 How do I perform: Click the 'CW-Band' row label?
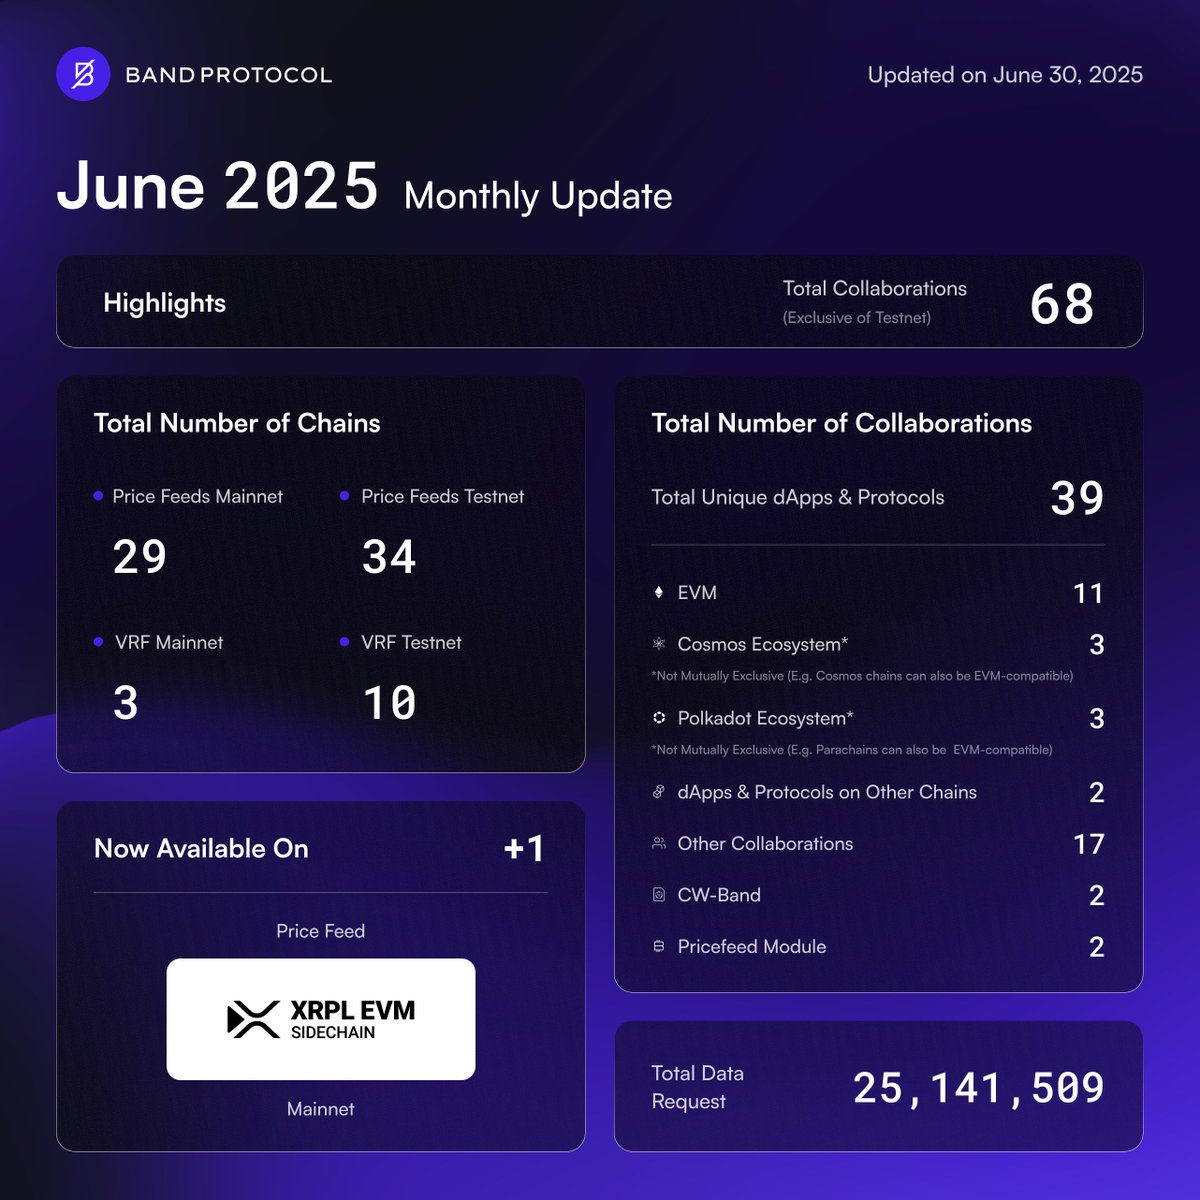[x=719, y=895]
